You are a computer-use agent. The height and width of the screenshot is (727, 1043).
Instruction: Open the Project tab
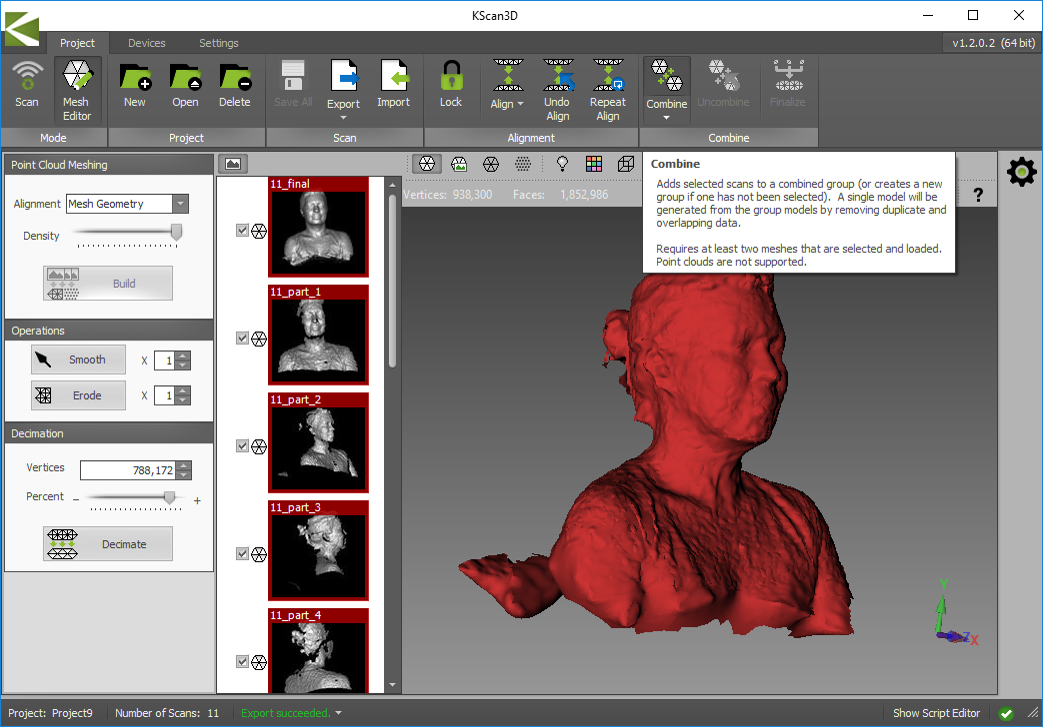[77, 43]
